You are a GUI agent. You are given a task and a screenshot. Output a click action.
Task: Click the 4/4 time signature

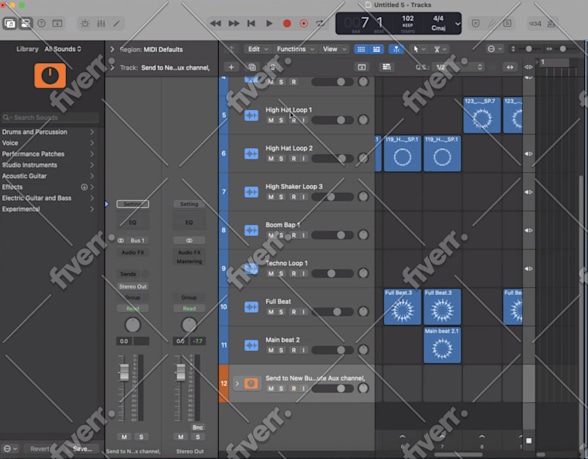click(x=438, y=18)
